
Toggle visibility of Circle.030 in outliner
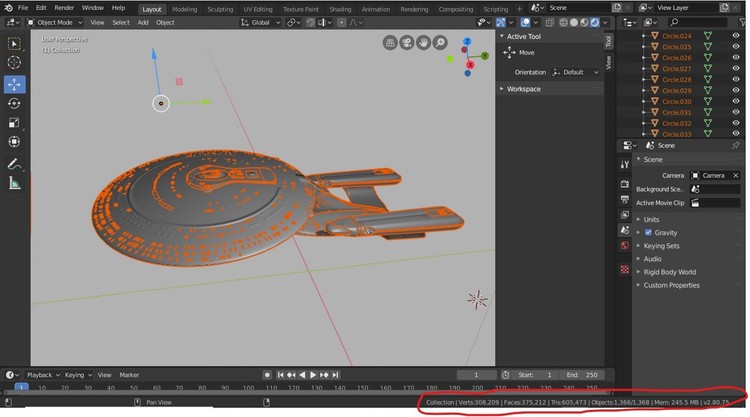[x=736, y=101]
